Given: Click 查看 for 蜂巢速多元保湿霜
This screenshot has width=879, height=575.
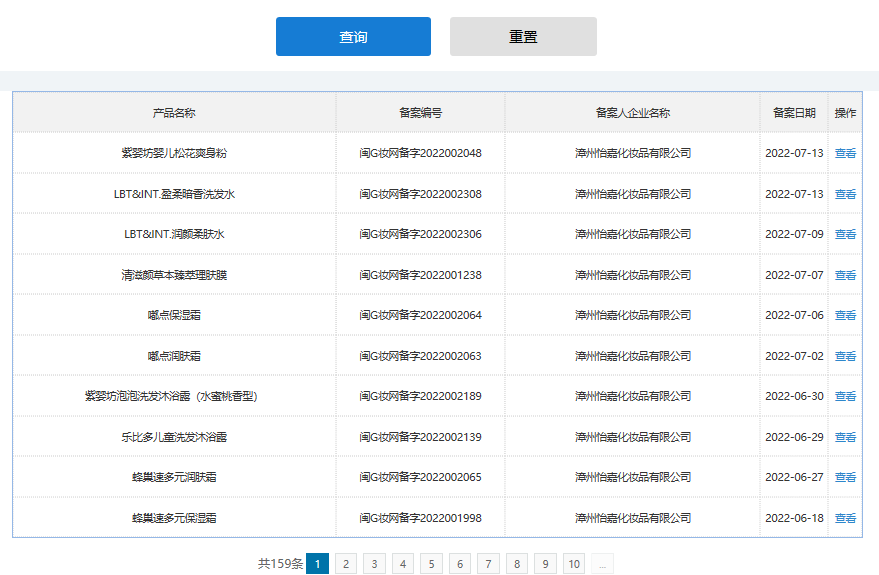Looking at the screenshot, I should click(x=845, y=518).
